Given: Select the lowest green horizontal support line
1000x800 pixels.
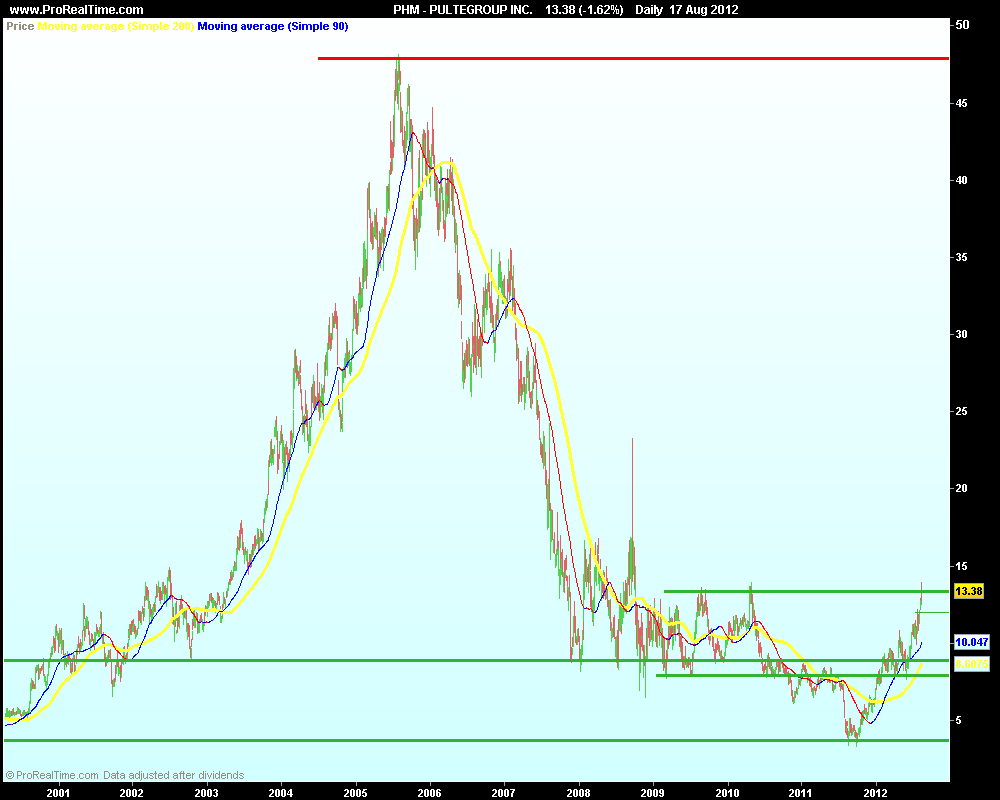Looking at the screenshot, I should coord(476,740).
